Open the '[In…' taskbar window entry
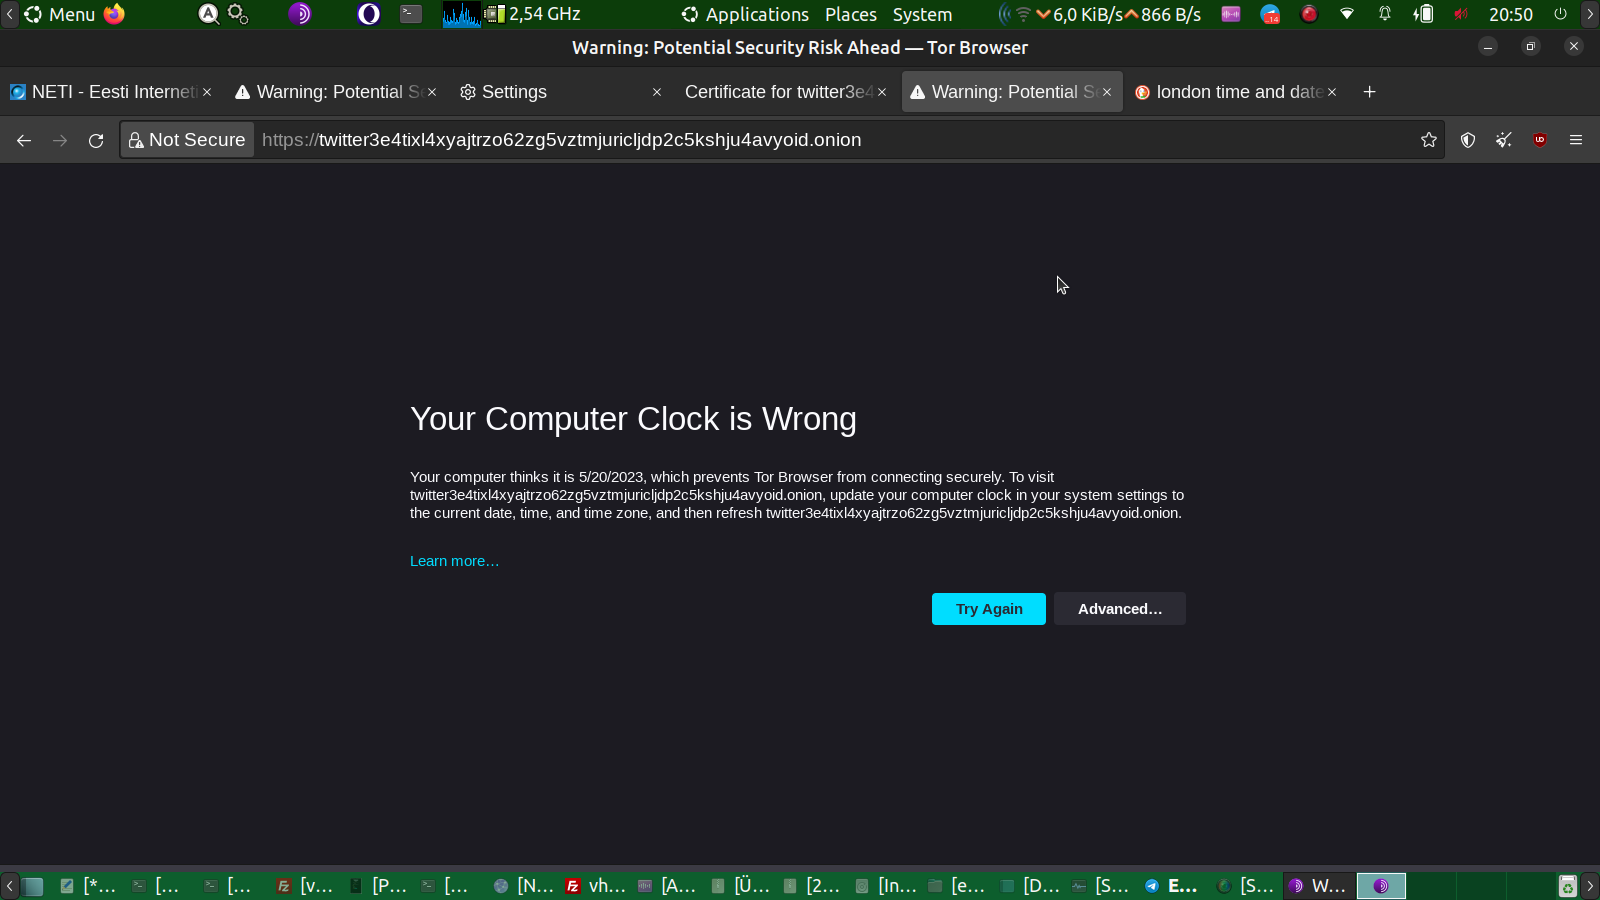 point(886,886)
